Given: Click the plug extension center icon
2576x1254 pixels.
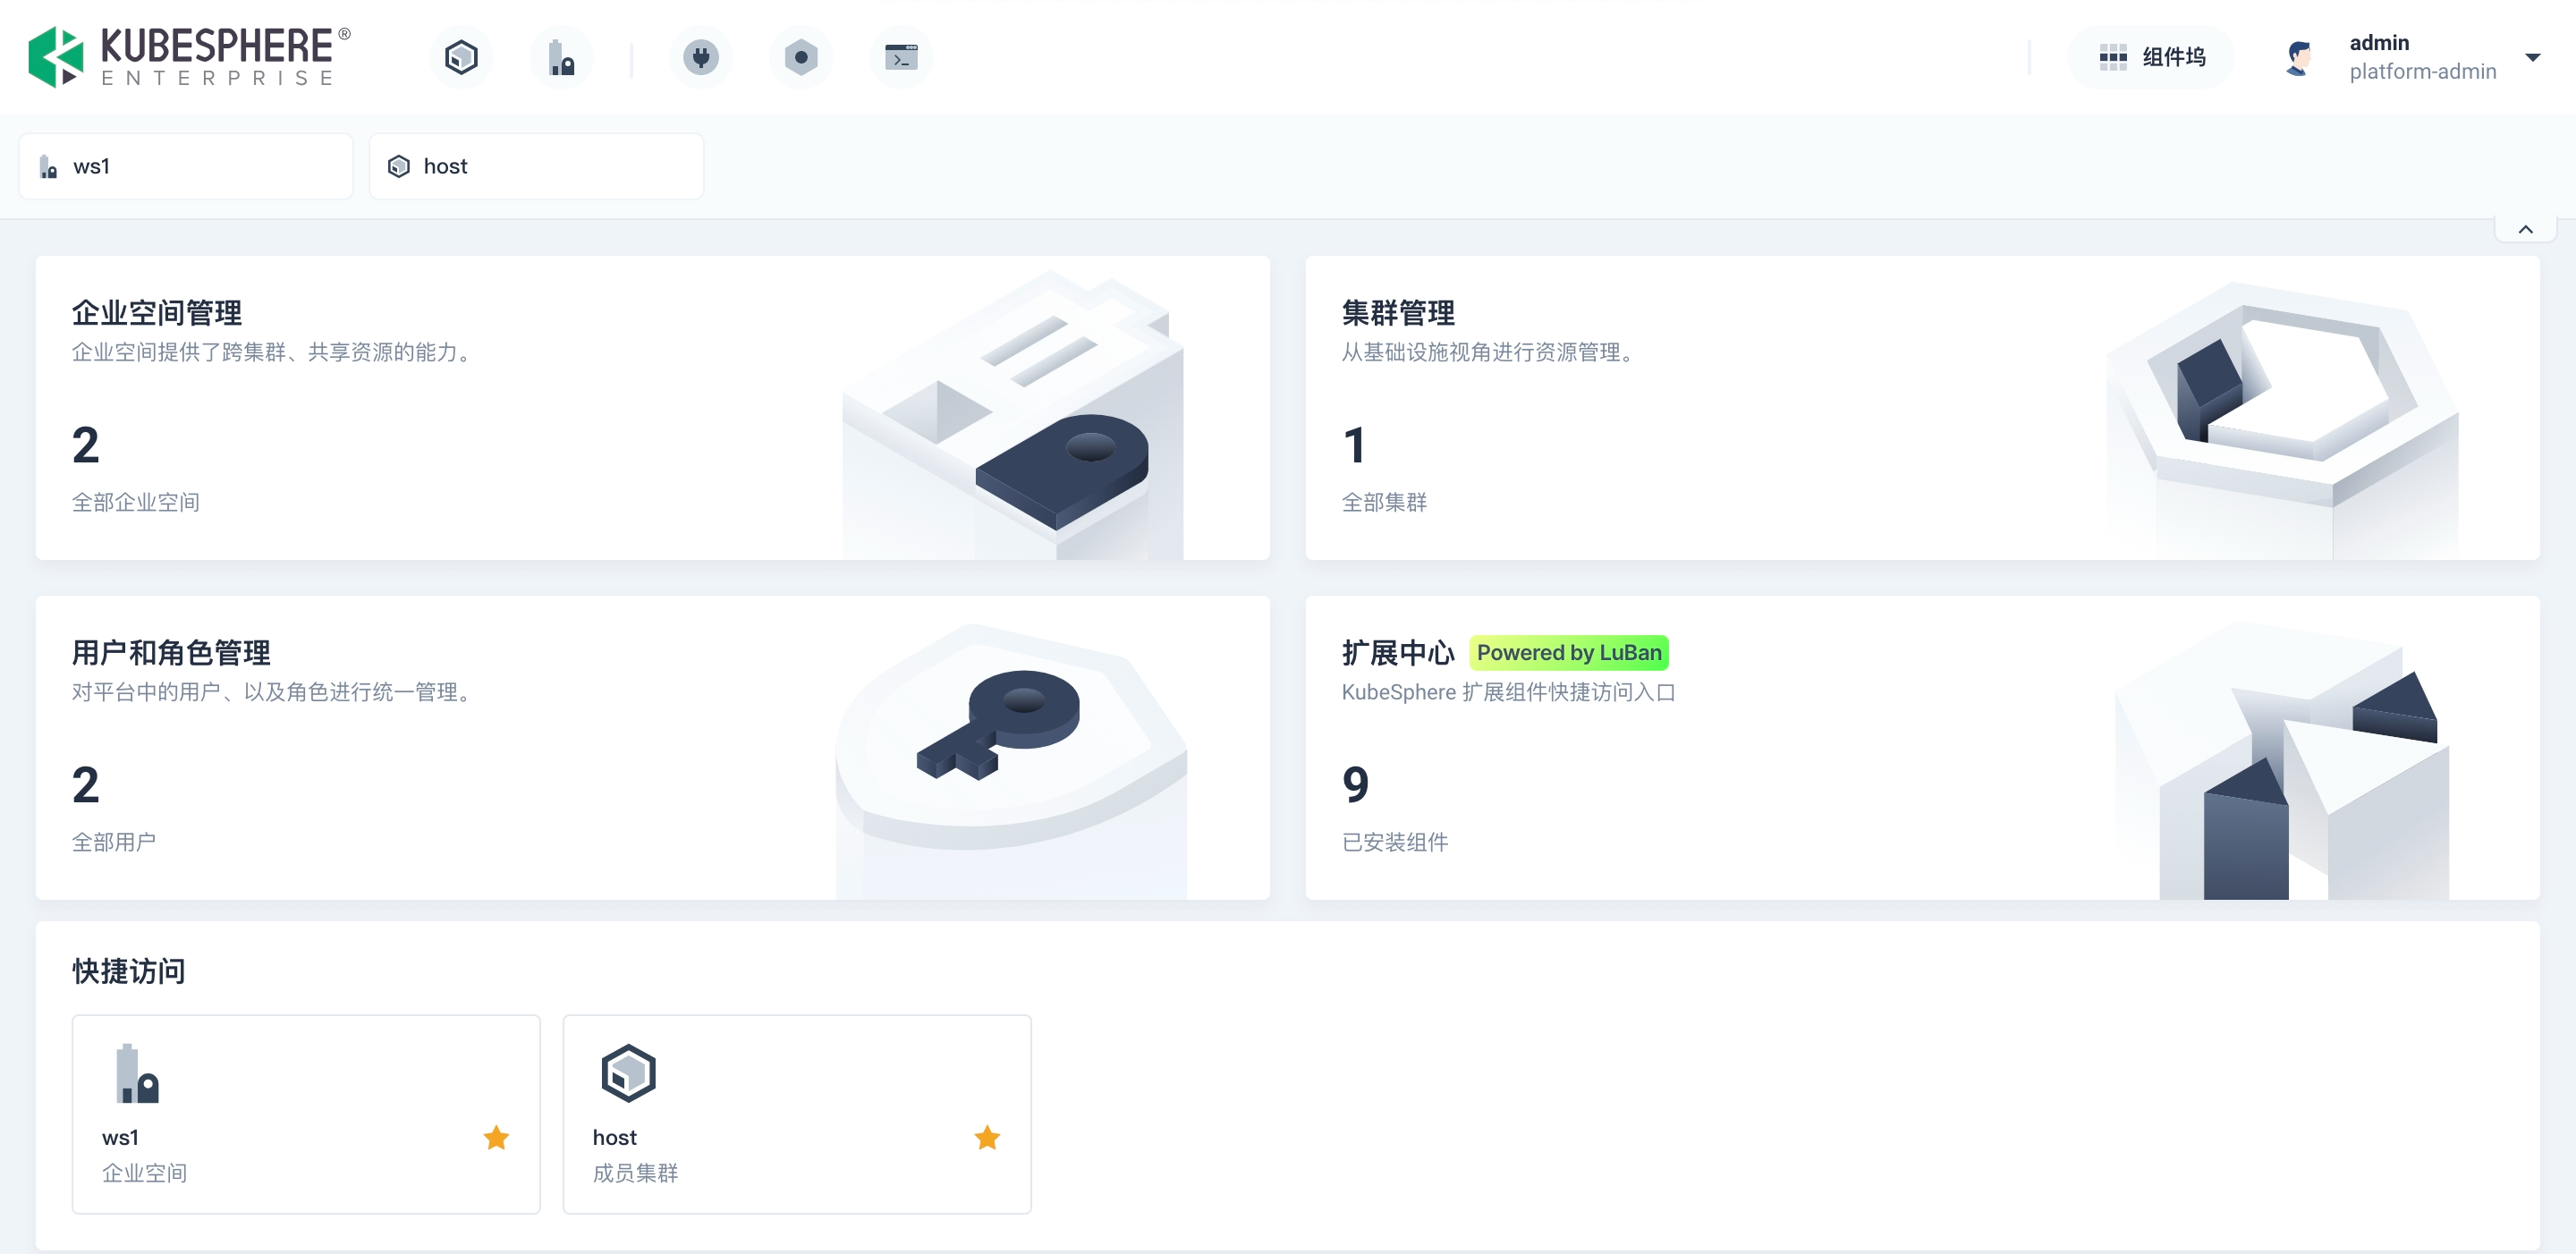Looking at the screenshot, I should pos(701,57).
